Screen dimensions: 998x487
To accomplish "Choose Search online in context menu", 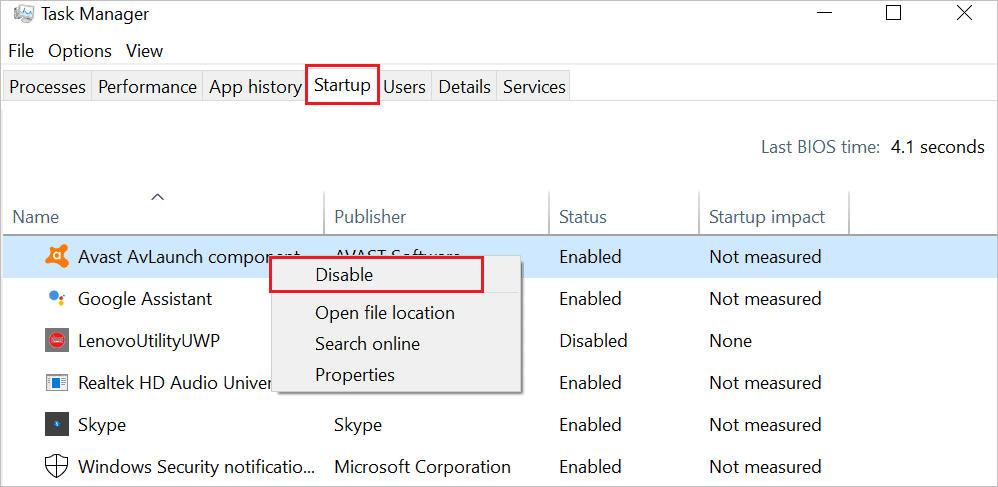I will (x=367, y=344).
